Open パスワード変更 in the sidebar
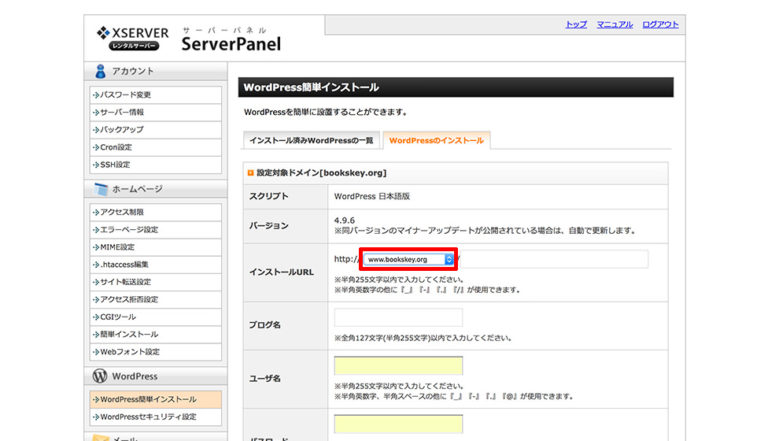Image resolution: width=768 pixels, height=441 pixels. pyautogui.click(x=156, y=95)
